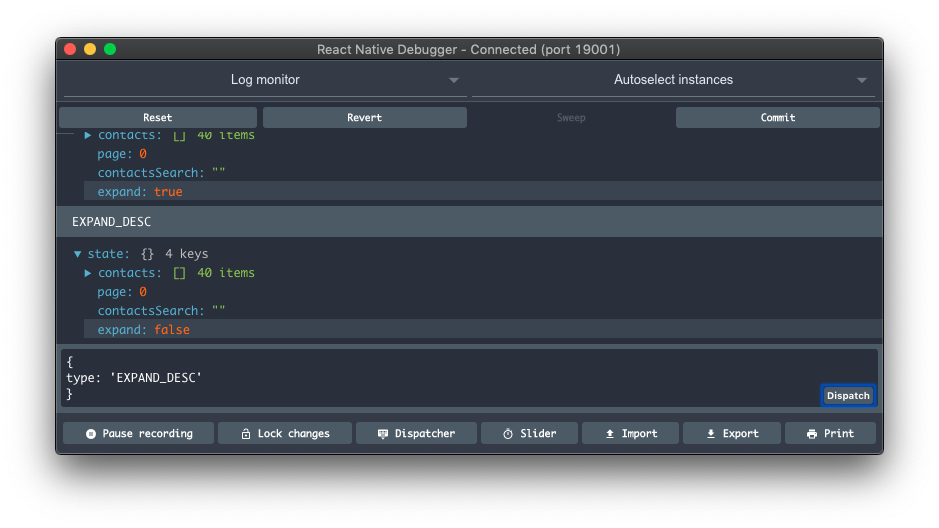Expand the contacts array under EXPAND_DESC

coord(89,273)
